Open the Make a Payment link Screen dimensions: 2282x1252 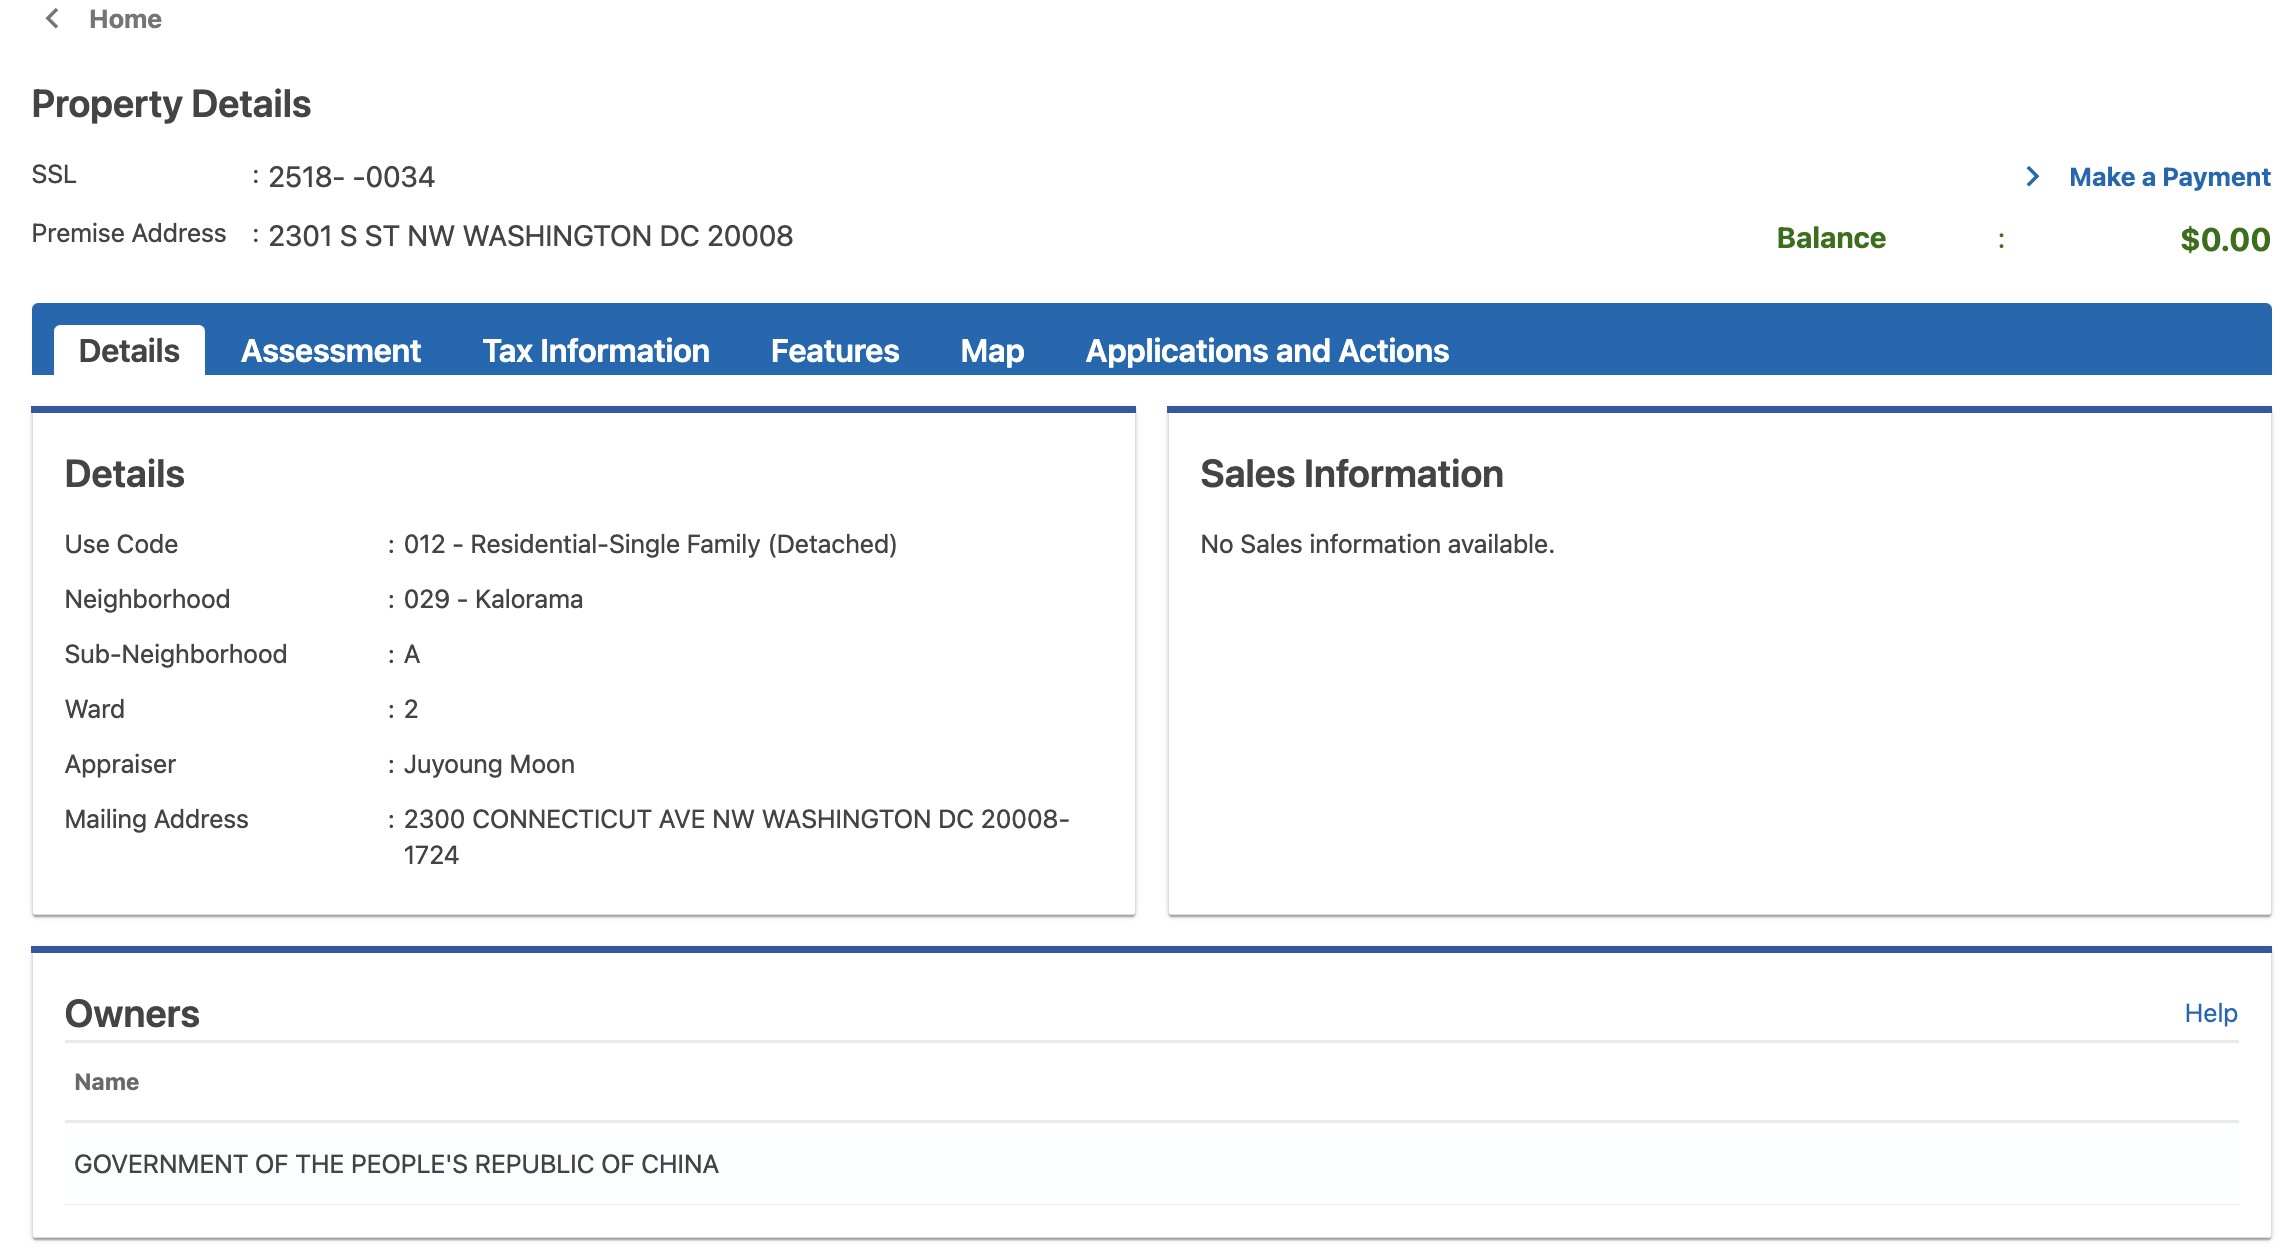point(2169,177)
